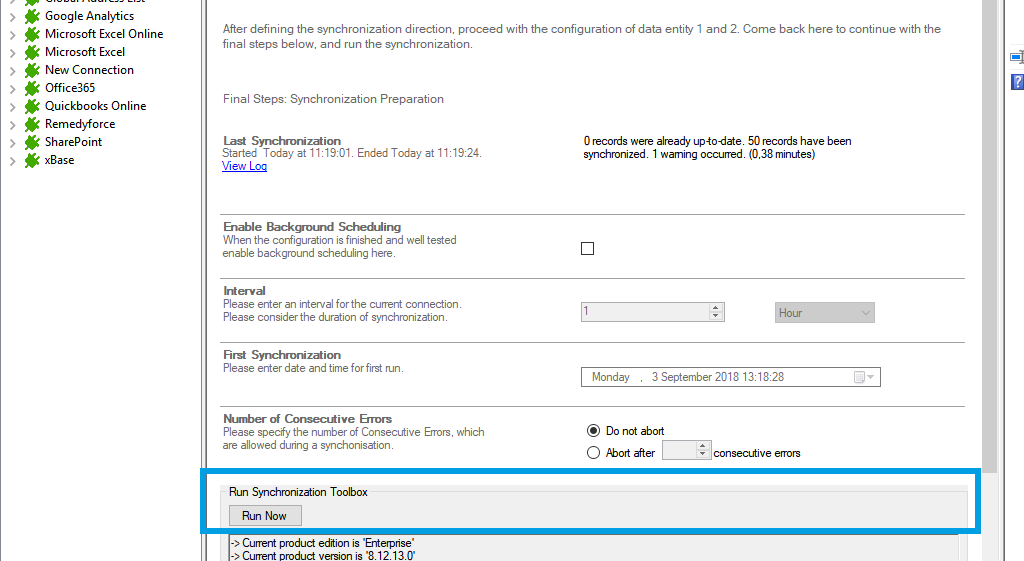Screen dimensions: 1024x561
Task: Enable the Background Scheduling checkbox
Action: point(587,249)
